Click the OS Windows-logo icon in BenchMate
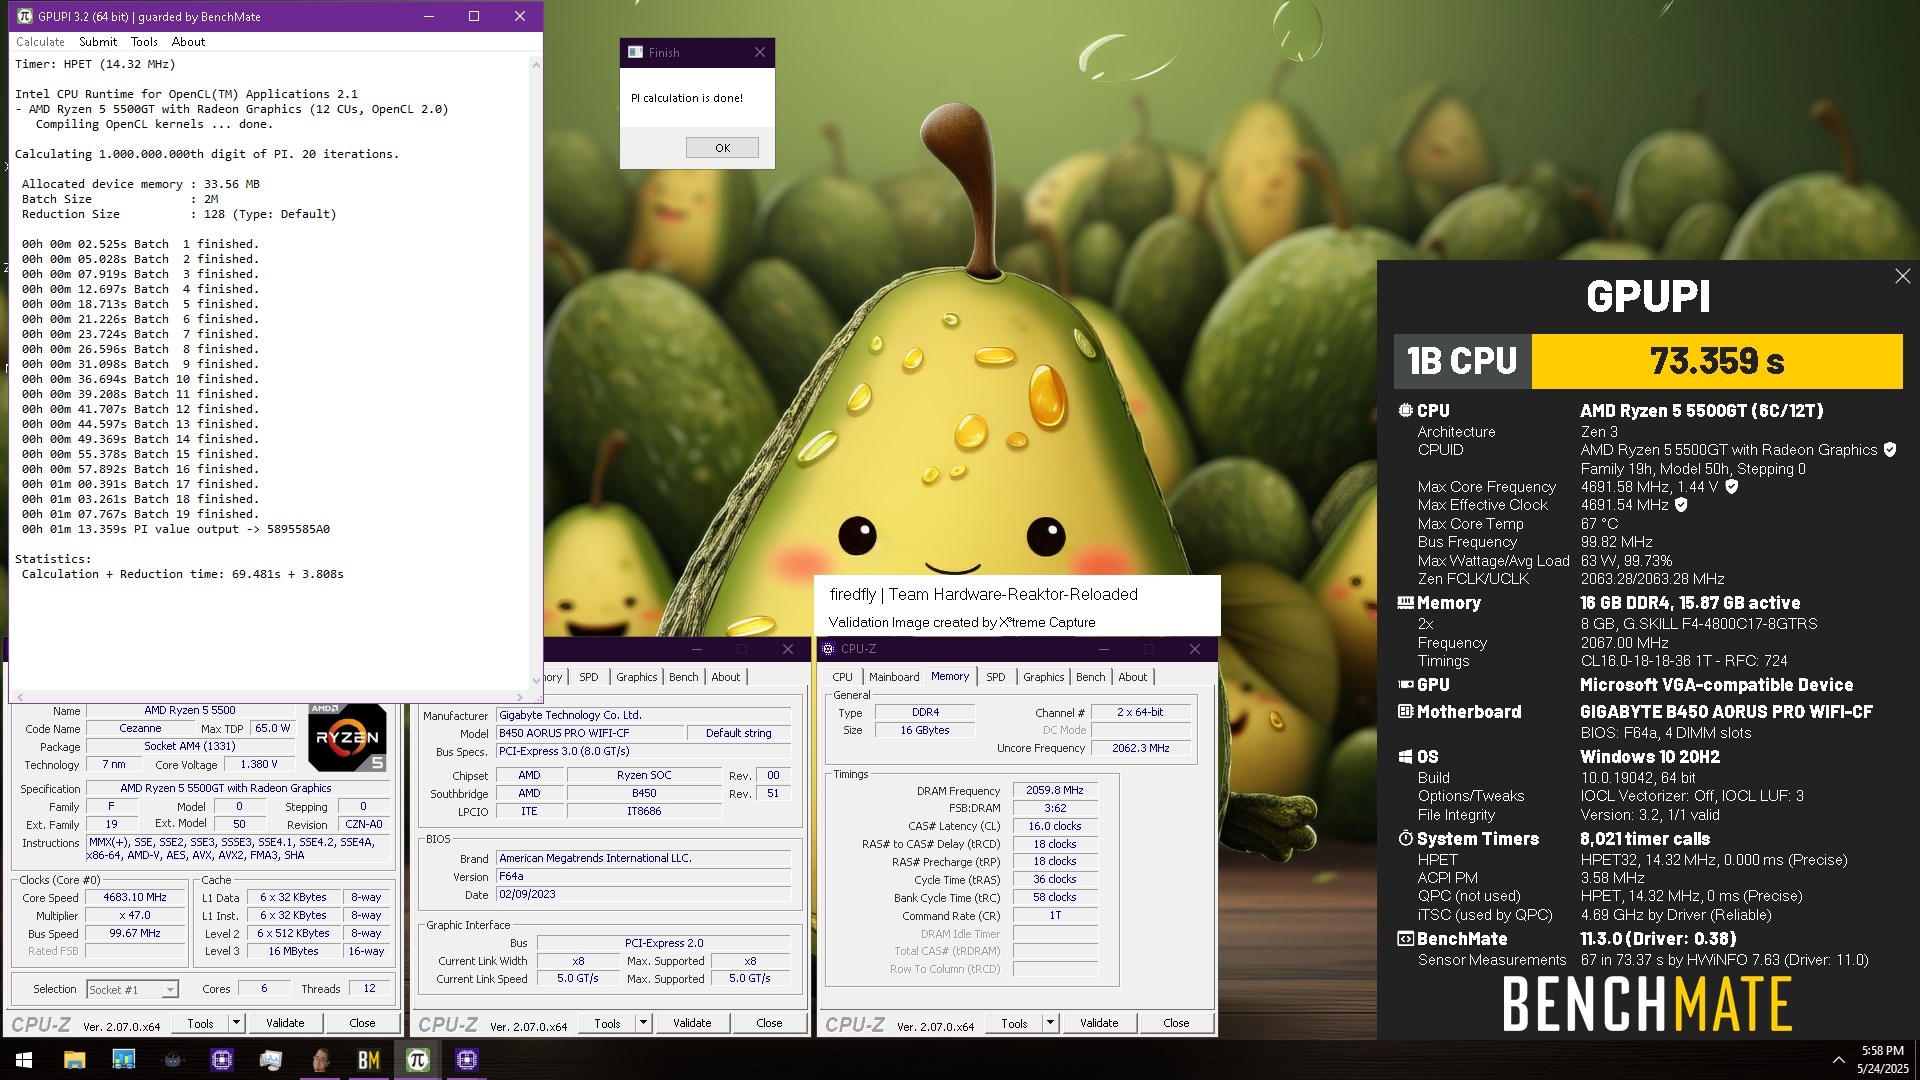 tap(1405, 757)
